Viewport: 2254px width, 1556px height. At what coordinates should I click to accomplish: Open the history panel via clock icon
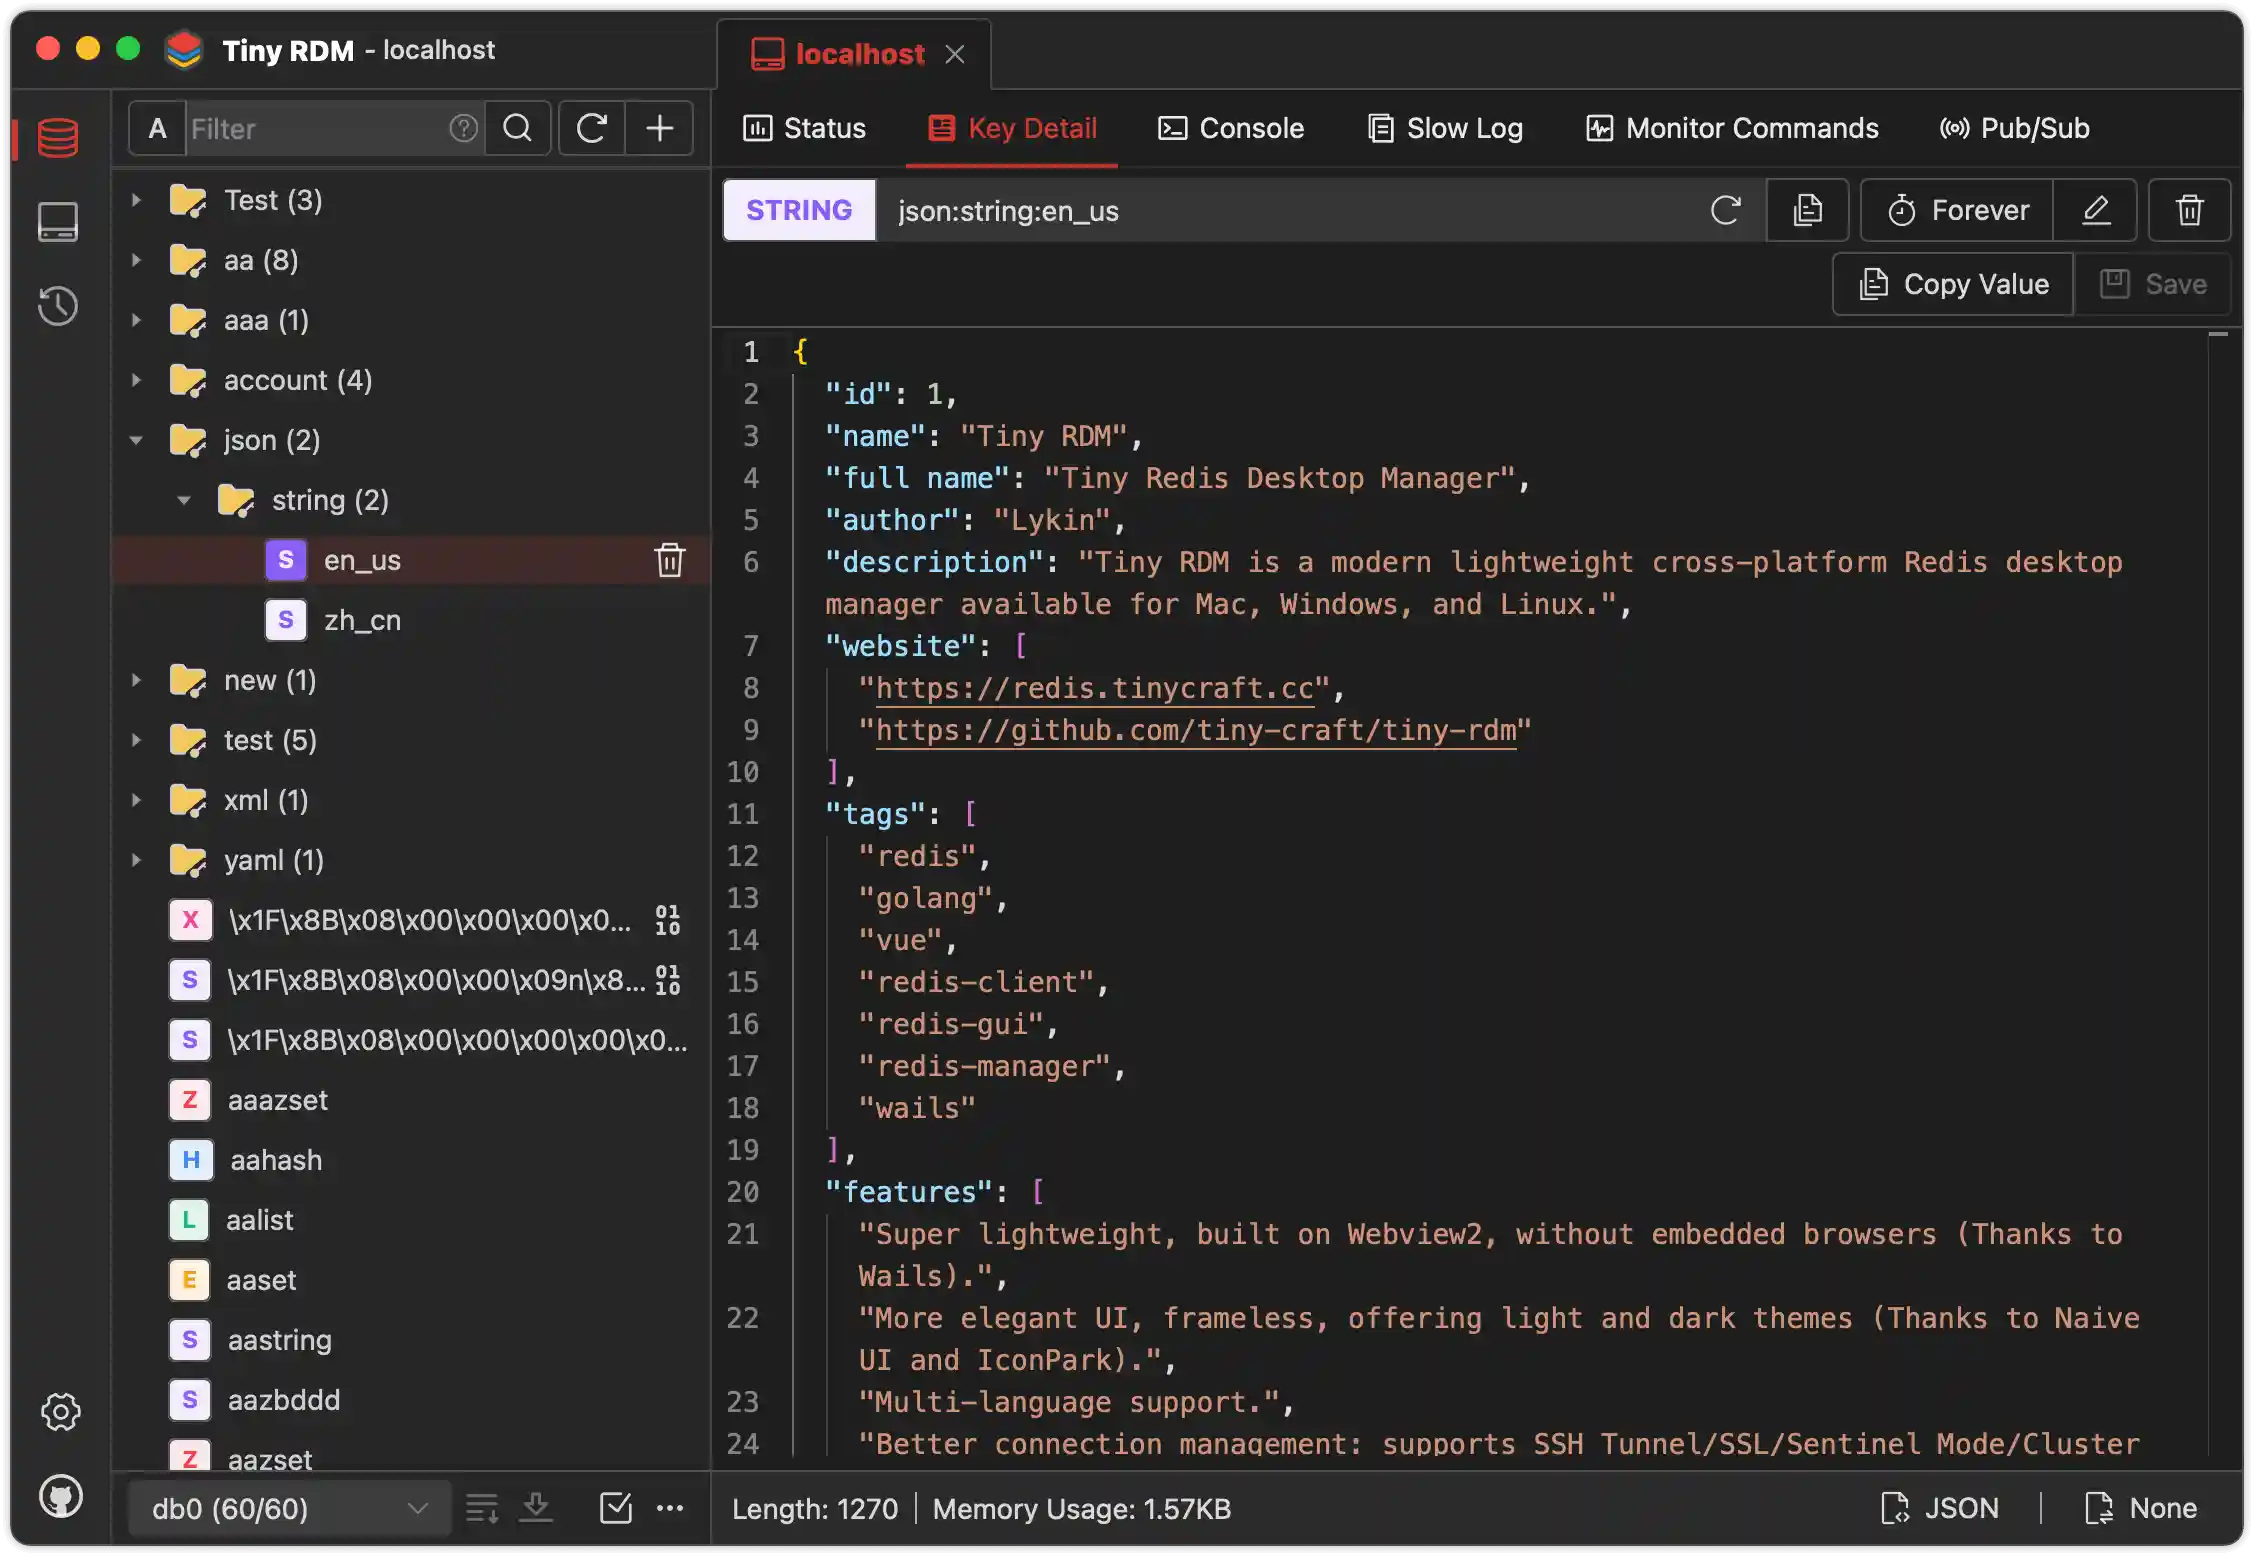tap(57, 306)
